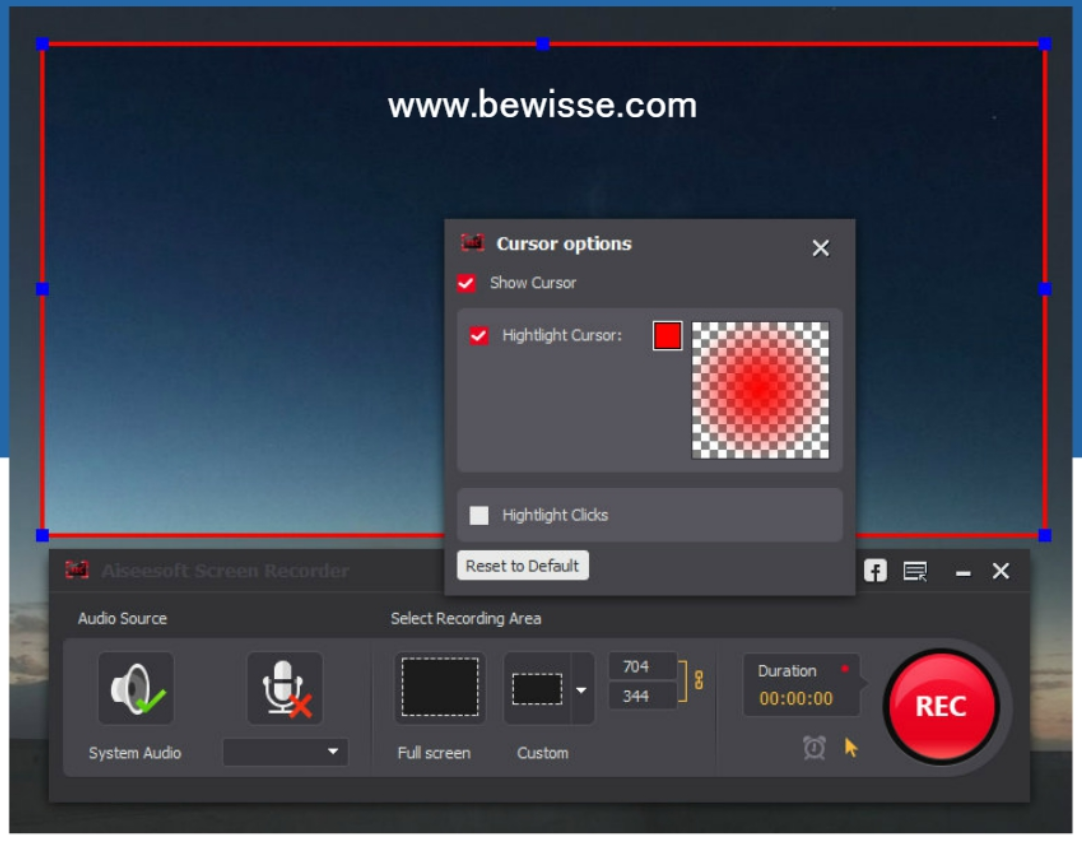1082x844 pixels.
Task: Minimize the Screen Recorder window
Action: tap(963, 573)
